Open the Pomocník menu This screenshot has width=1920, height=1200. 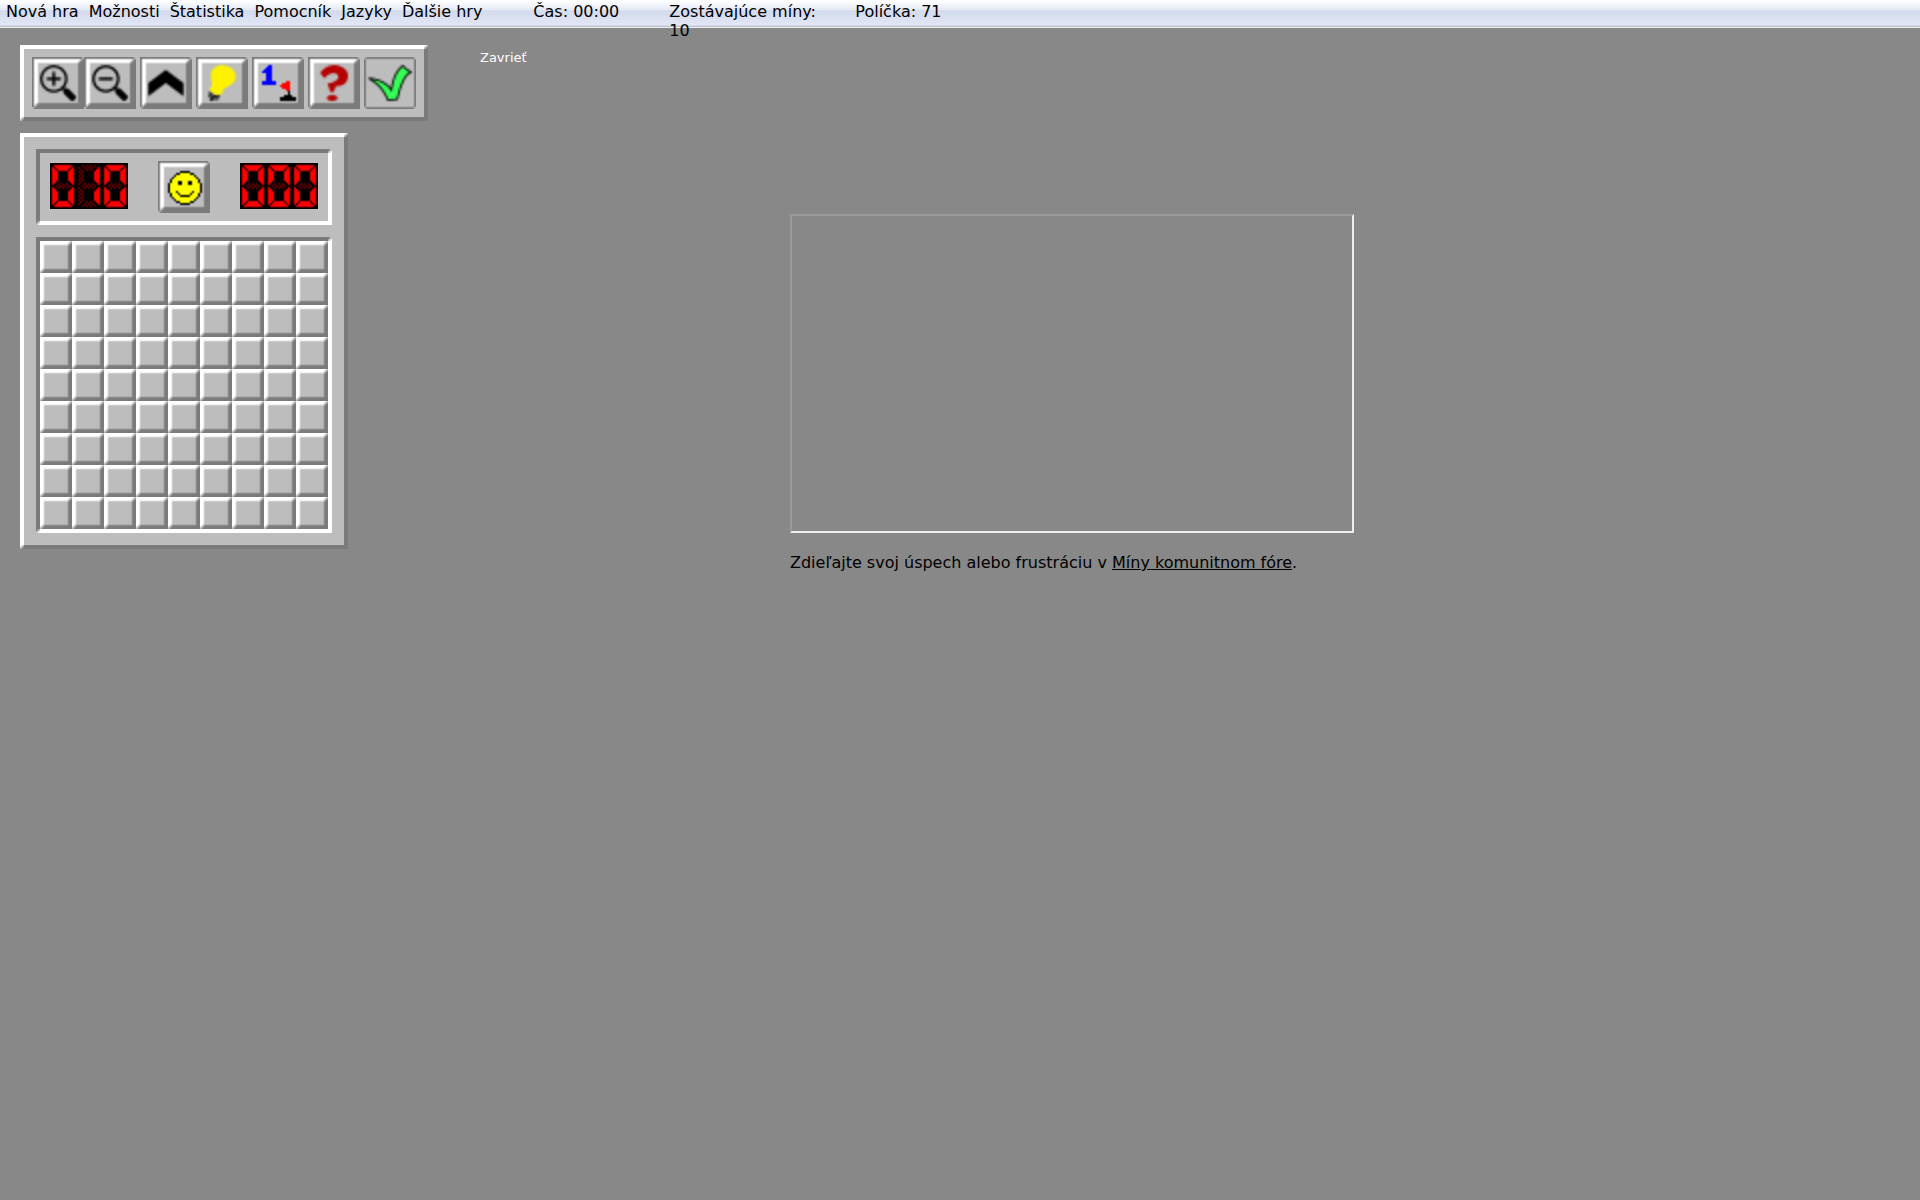292,12
